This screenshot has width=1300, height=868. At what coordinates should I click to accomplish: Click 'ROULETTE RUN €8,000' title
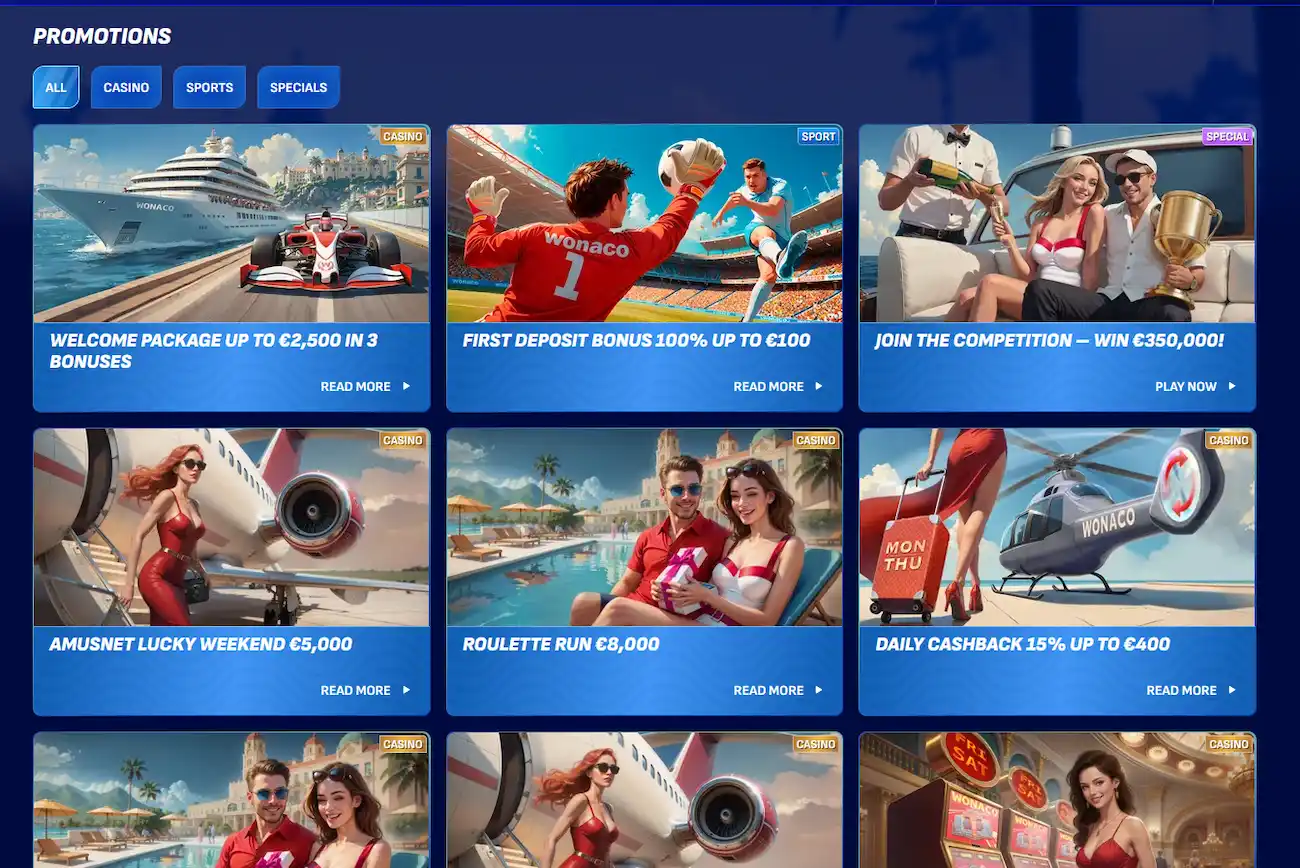pyautogui.click(x=561, y=644)
